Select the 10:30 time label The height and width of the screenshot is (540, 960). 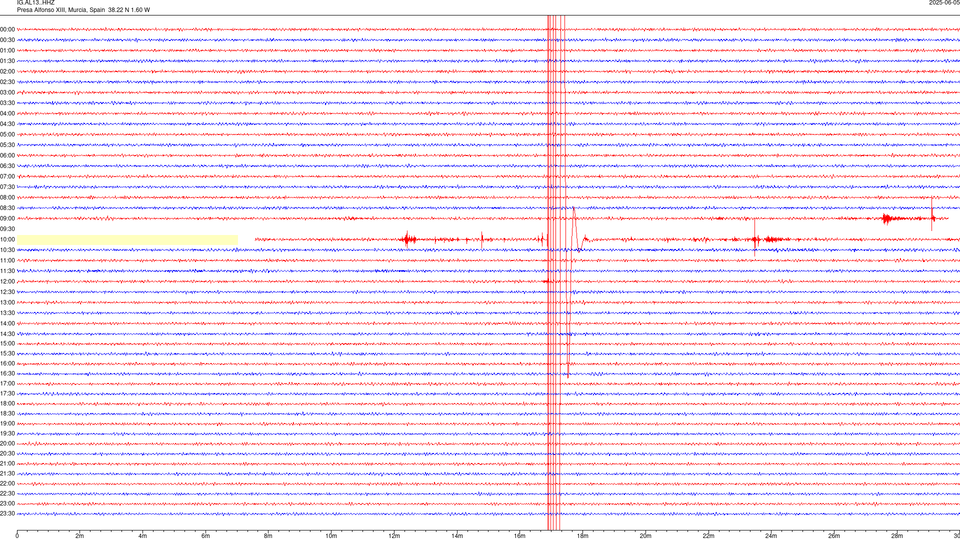pos(7,250)
